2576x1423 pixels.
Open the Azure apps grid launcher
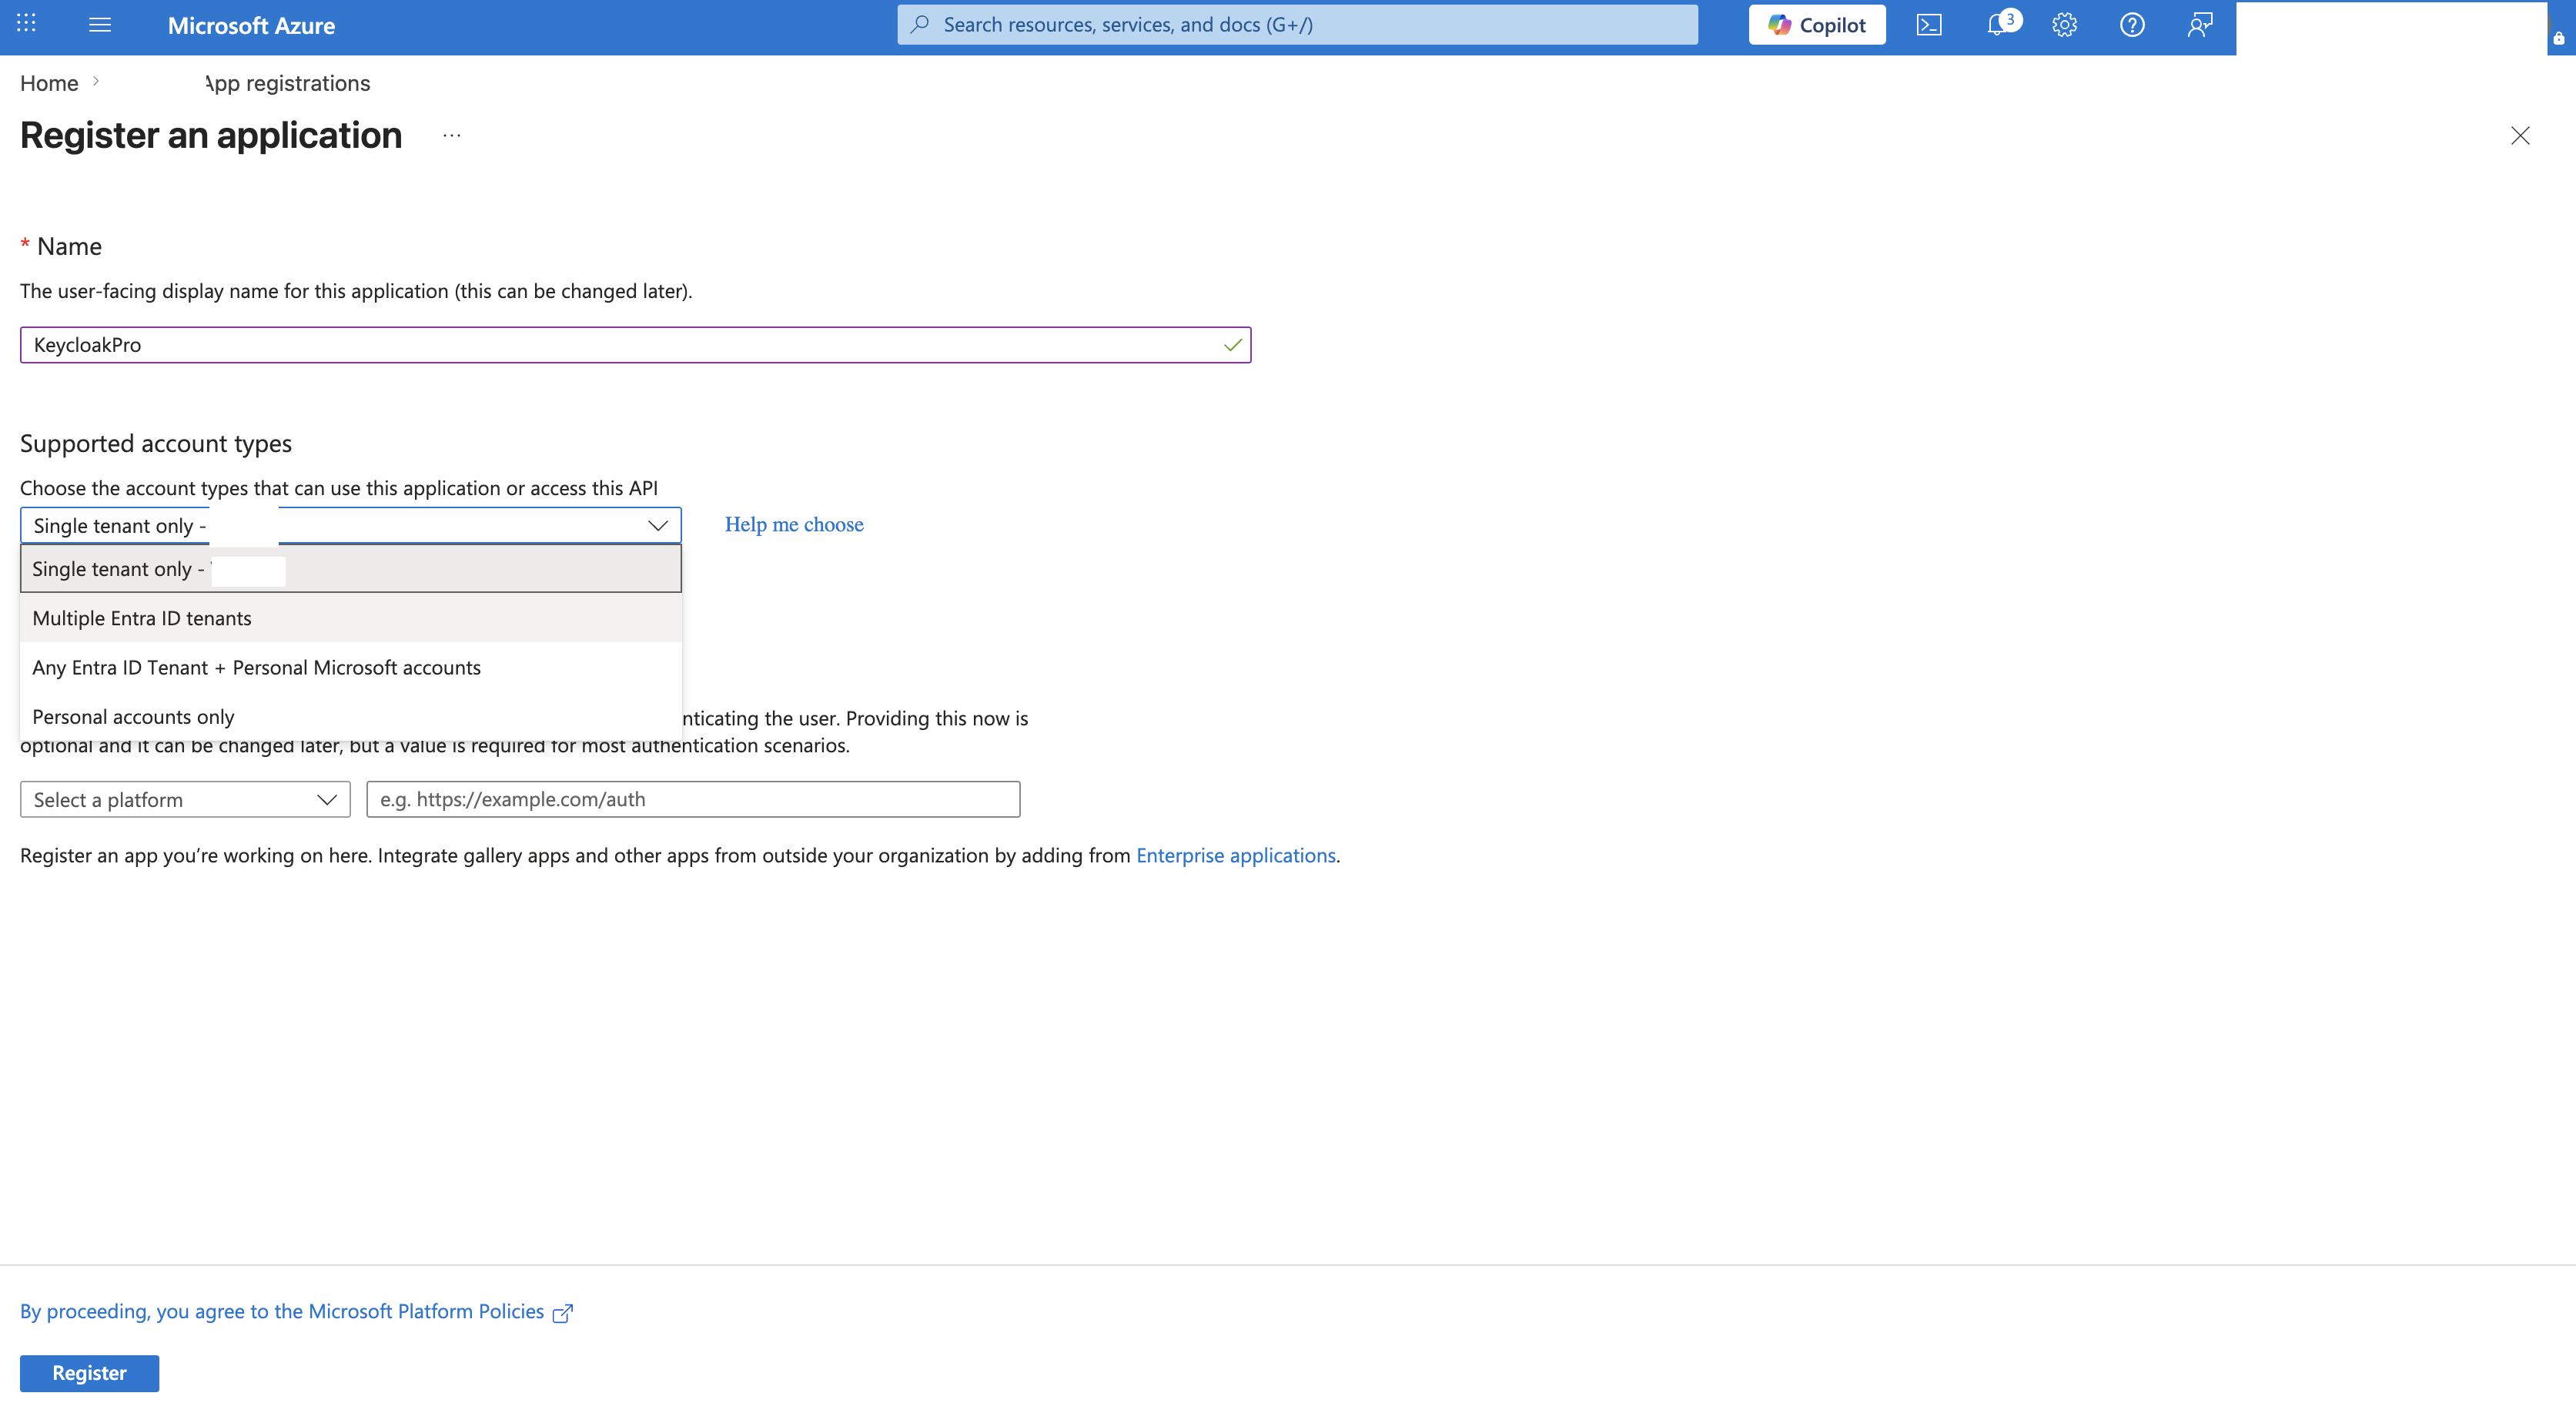click(27, 23)
